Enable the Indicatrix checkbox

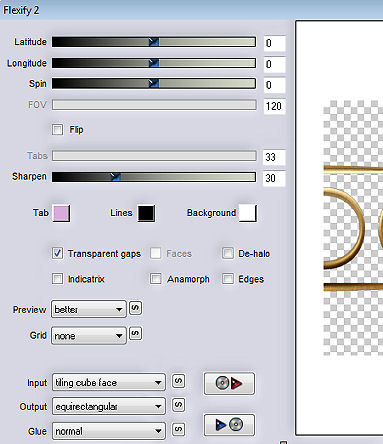(57, 279)
